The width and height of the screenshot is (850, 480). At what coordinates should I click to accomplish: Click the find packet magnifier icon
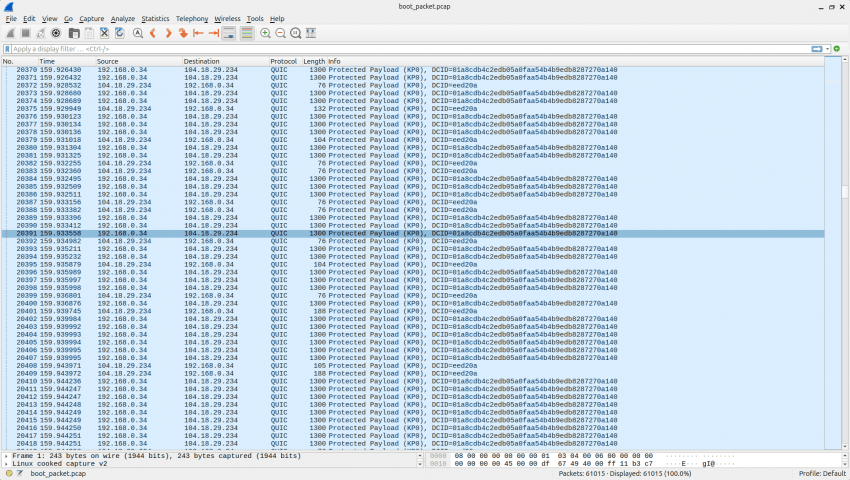coord(137,33)
